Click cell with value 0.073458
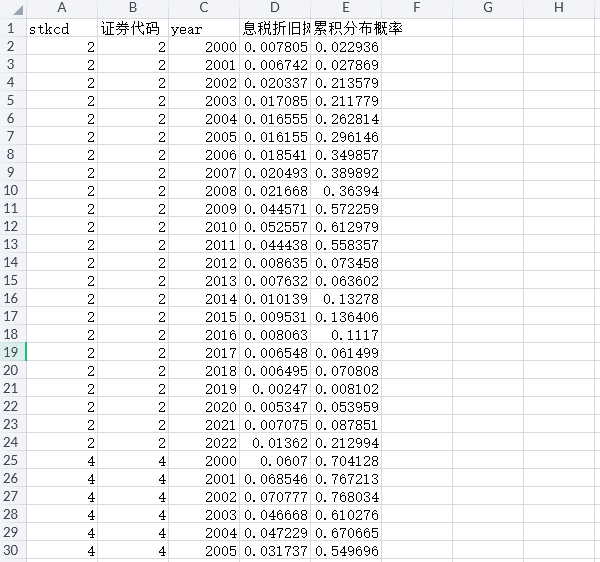600x562 pixels. pos(346,263)
